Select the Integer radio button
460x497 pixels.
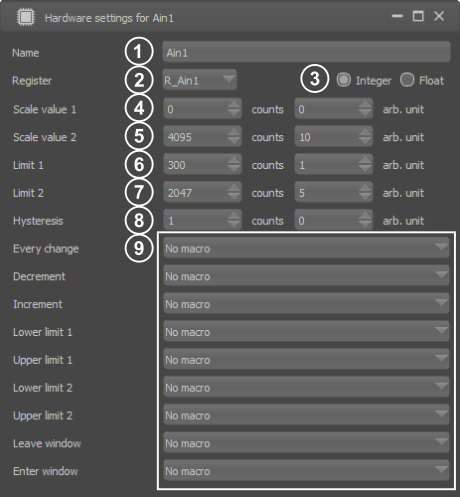pyautogui.click(x=343, y=80)
